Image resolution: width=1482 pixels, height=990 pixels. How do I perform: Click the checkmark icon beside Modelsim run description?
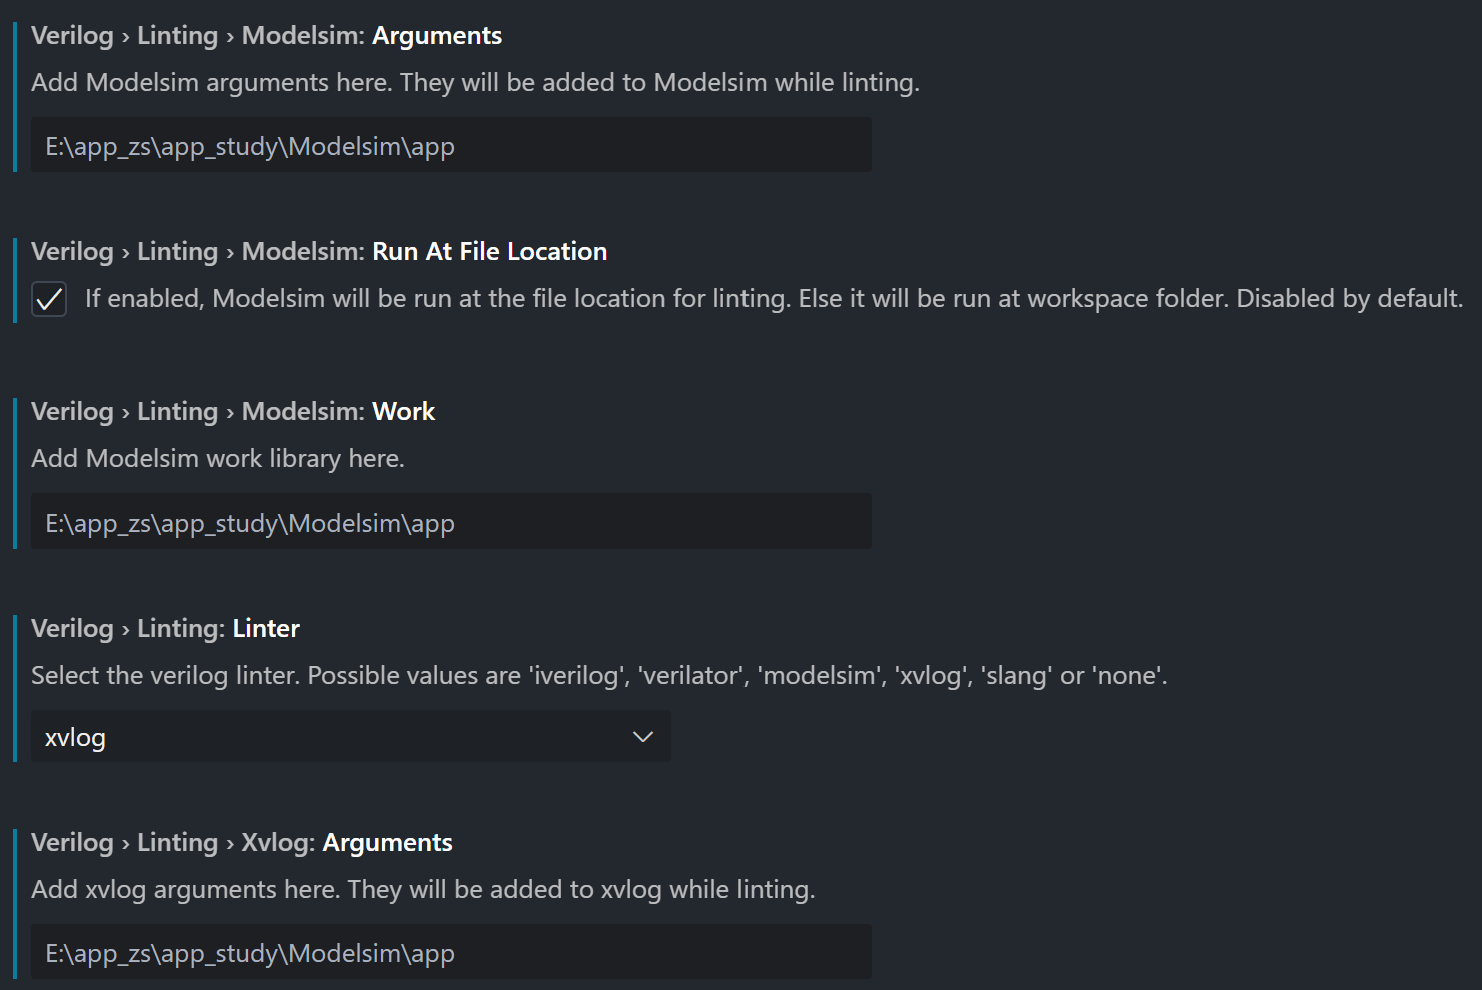click(49, 299)
